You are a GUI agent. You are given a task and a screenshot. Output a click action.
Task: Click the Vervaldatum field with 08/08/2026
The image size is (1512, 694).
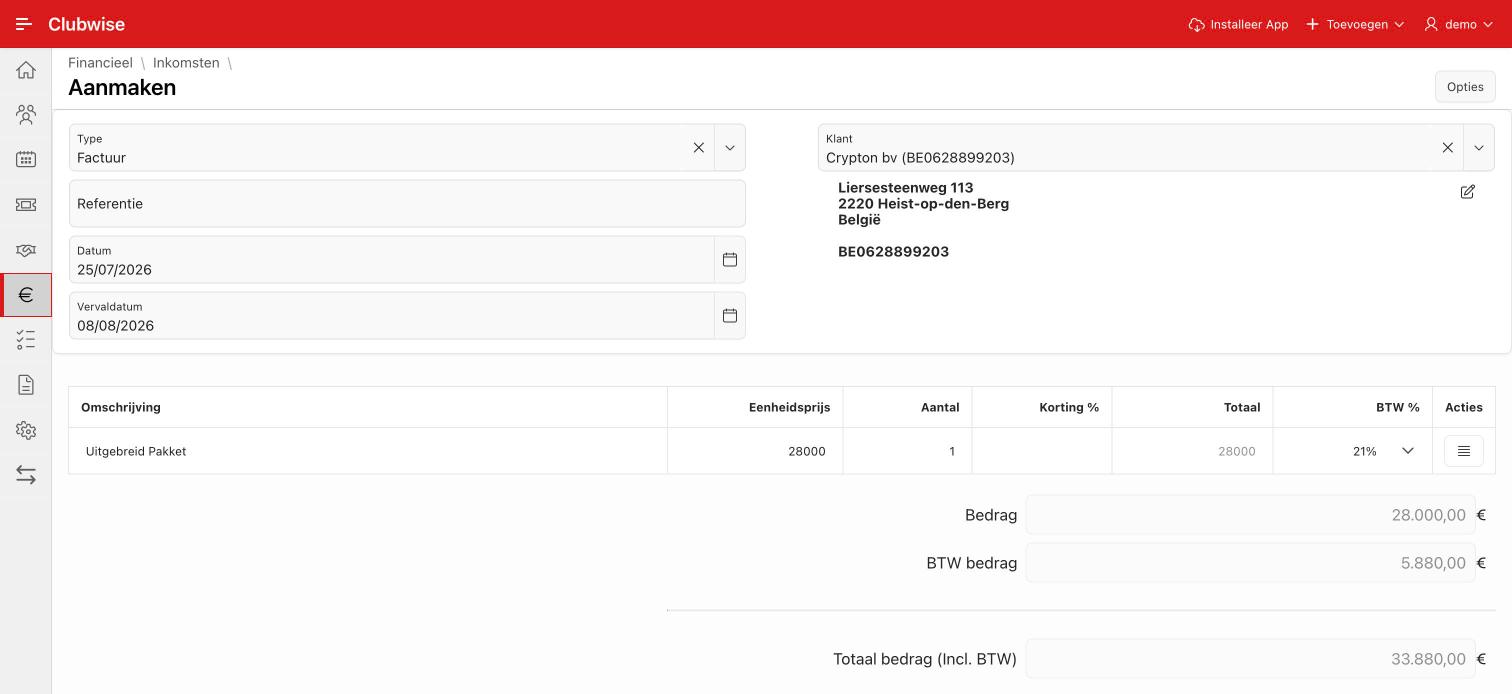pyautogui.click(x=392, y=316)
